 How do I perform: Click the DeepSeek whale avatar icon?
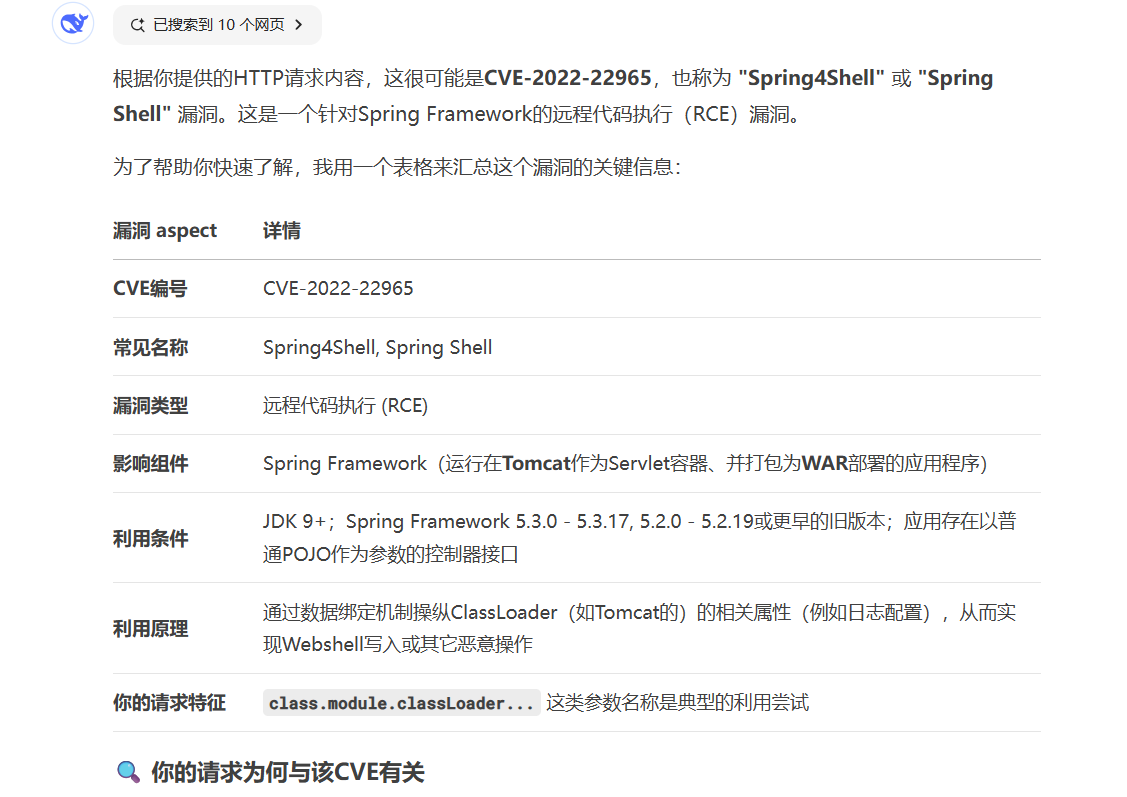(73, 24)
